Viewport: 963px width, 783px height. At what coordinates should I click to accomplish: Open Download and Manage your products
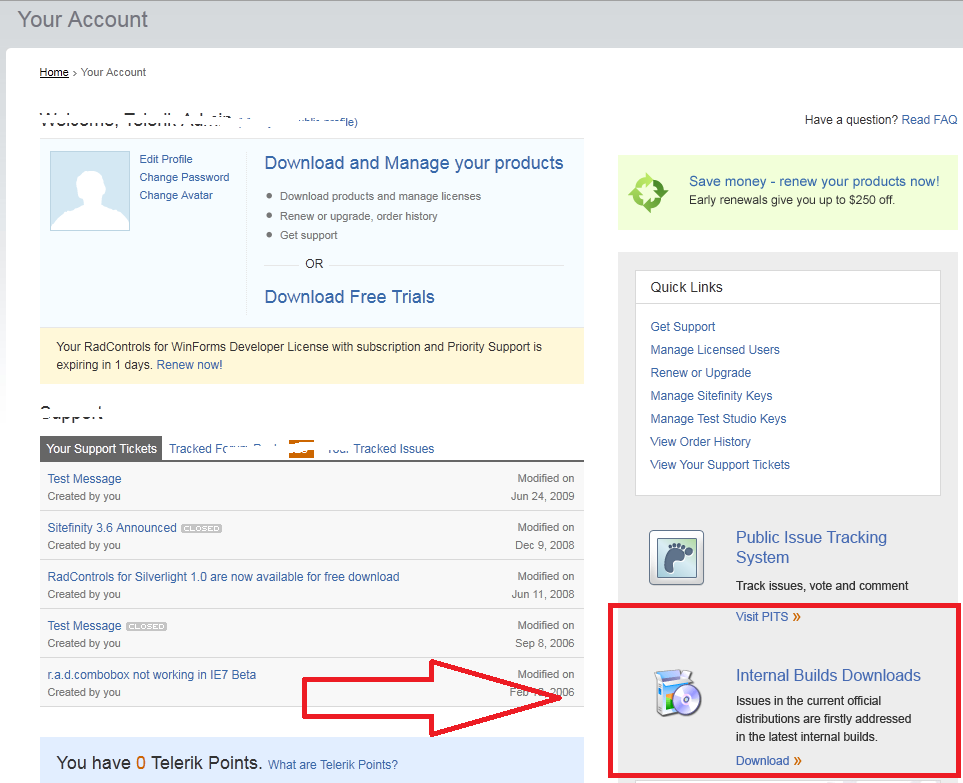click(x=414, y=163)
